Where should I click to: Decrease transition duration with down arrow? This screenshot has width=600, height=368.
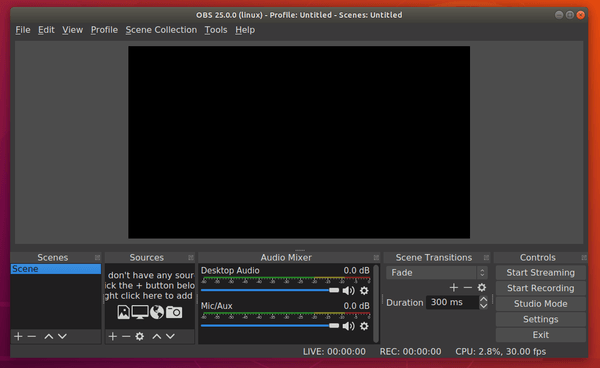(x=484, y=306)
